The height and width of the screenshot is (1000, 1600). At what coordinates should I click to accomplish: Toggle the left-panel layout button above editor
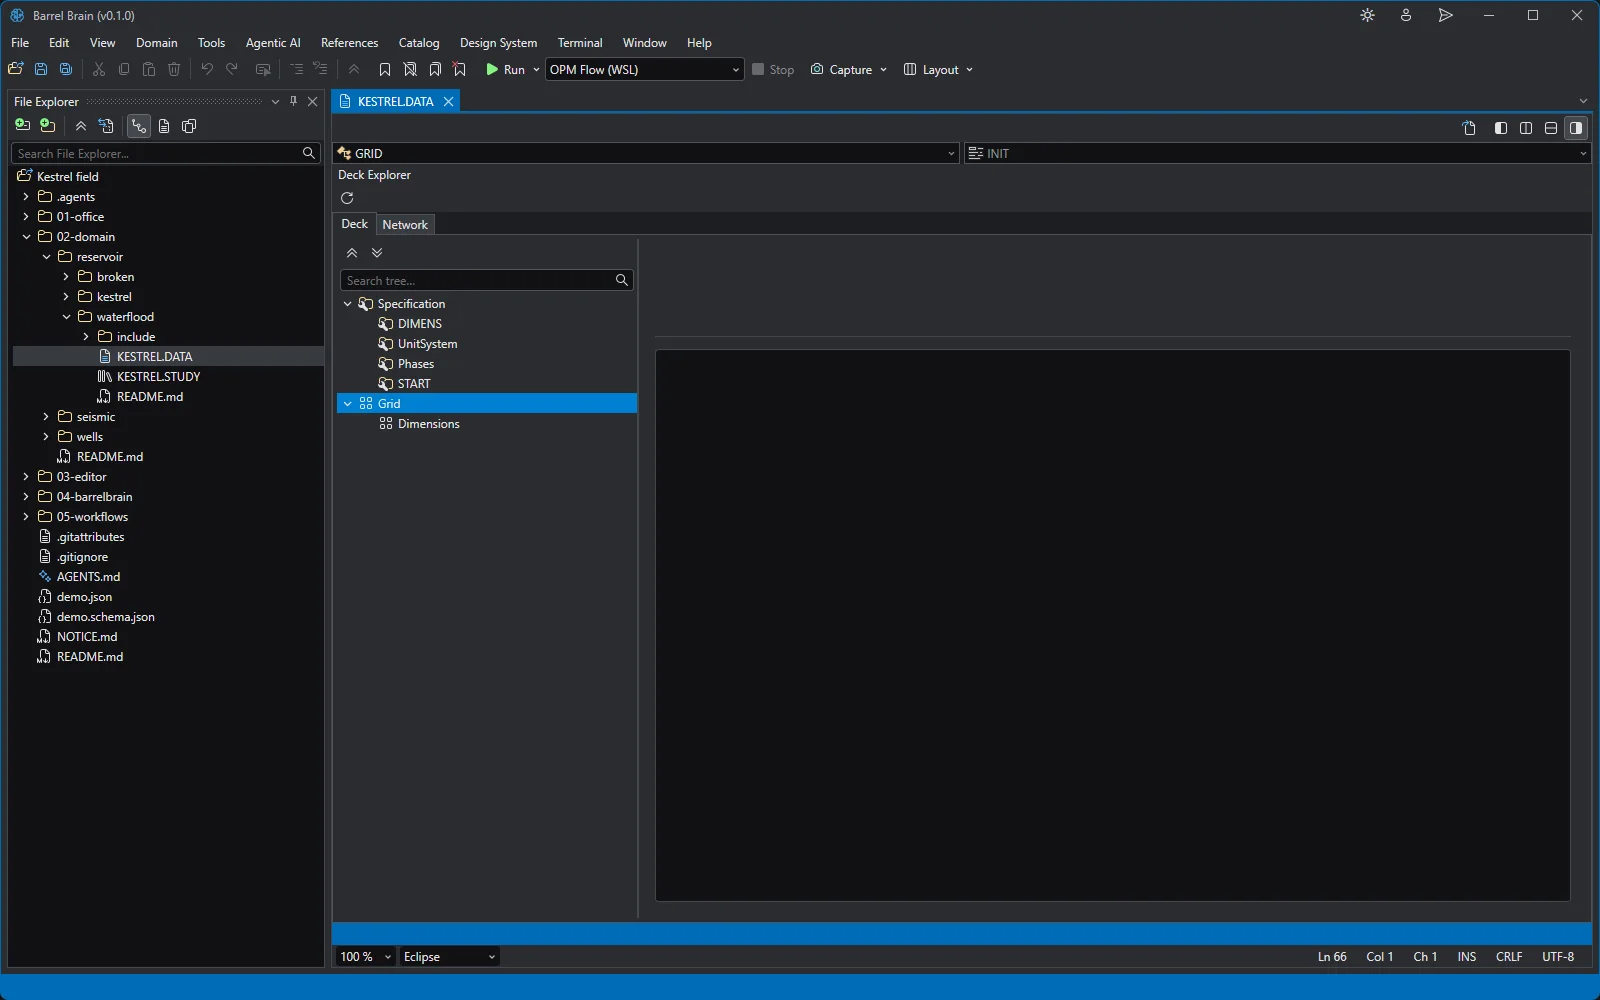[1501, 128]
